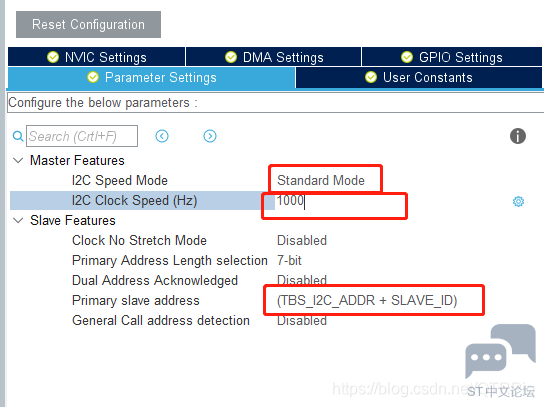The height and width of the screenshot is (407, 544).
Task: Select the Primary Address Length 7-bit value
Action: coord(289,261)
